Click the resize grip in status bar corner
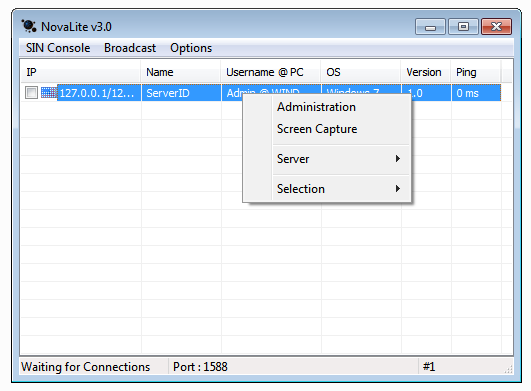Screen dimensions: 531x391 pyautogui.click(x=508, y=369)
